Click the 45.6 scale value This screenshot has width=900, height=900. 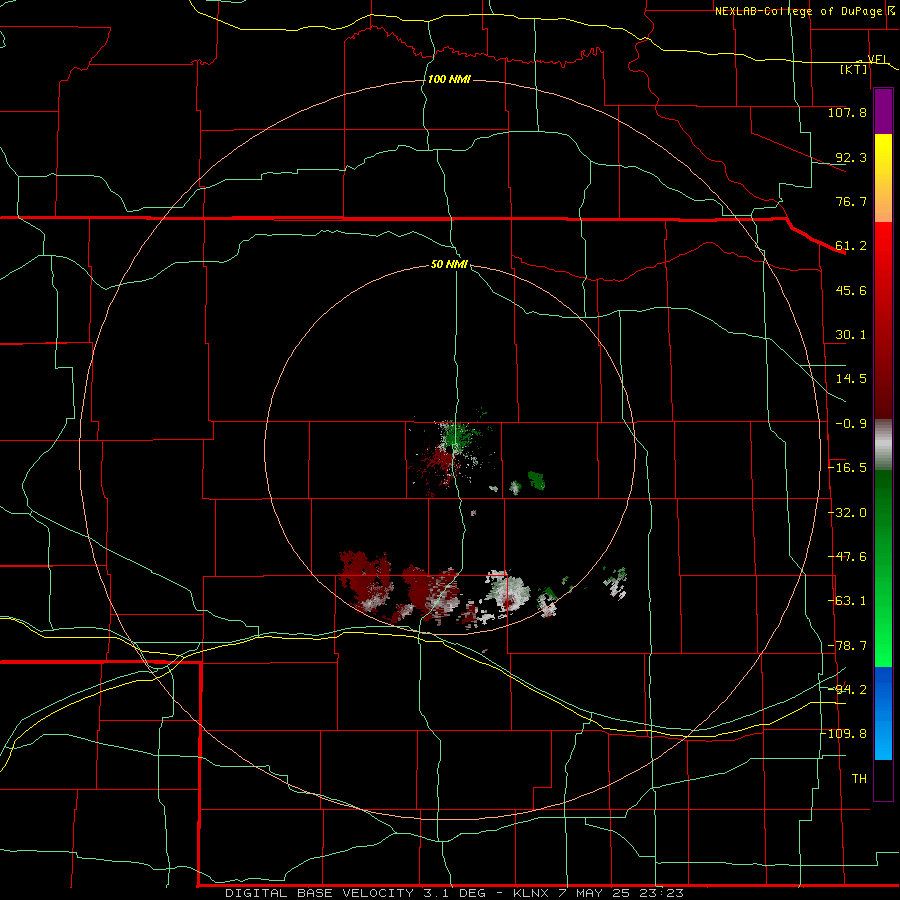click(x=851, y=290)
